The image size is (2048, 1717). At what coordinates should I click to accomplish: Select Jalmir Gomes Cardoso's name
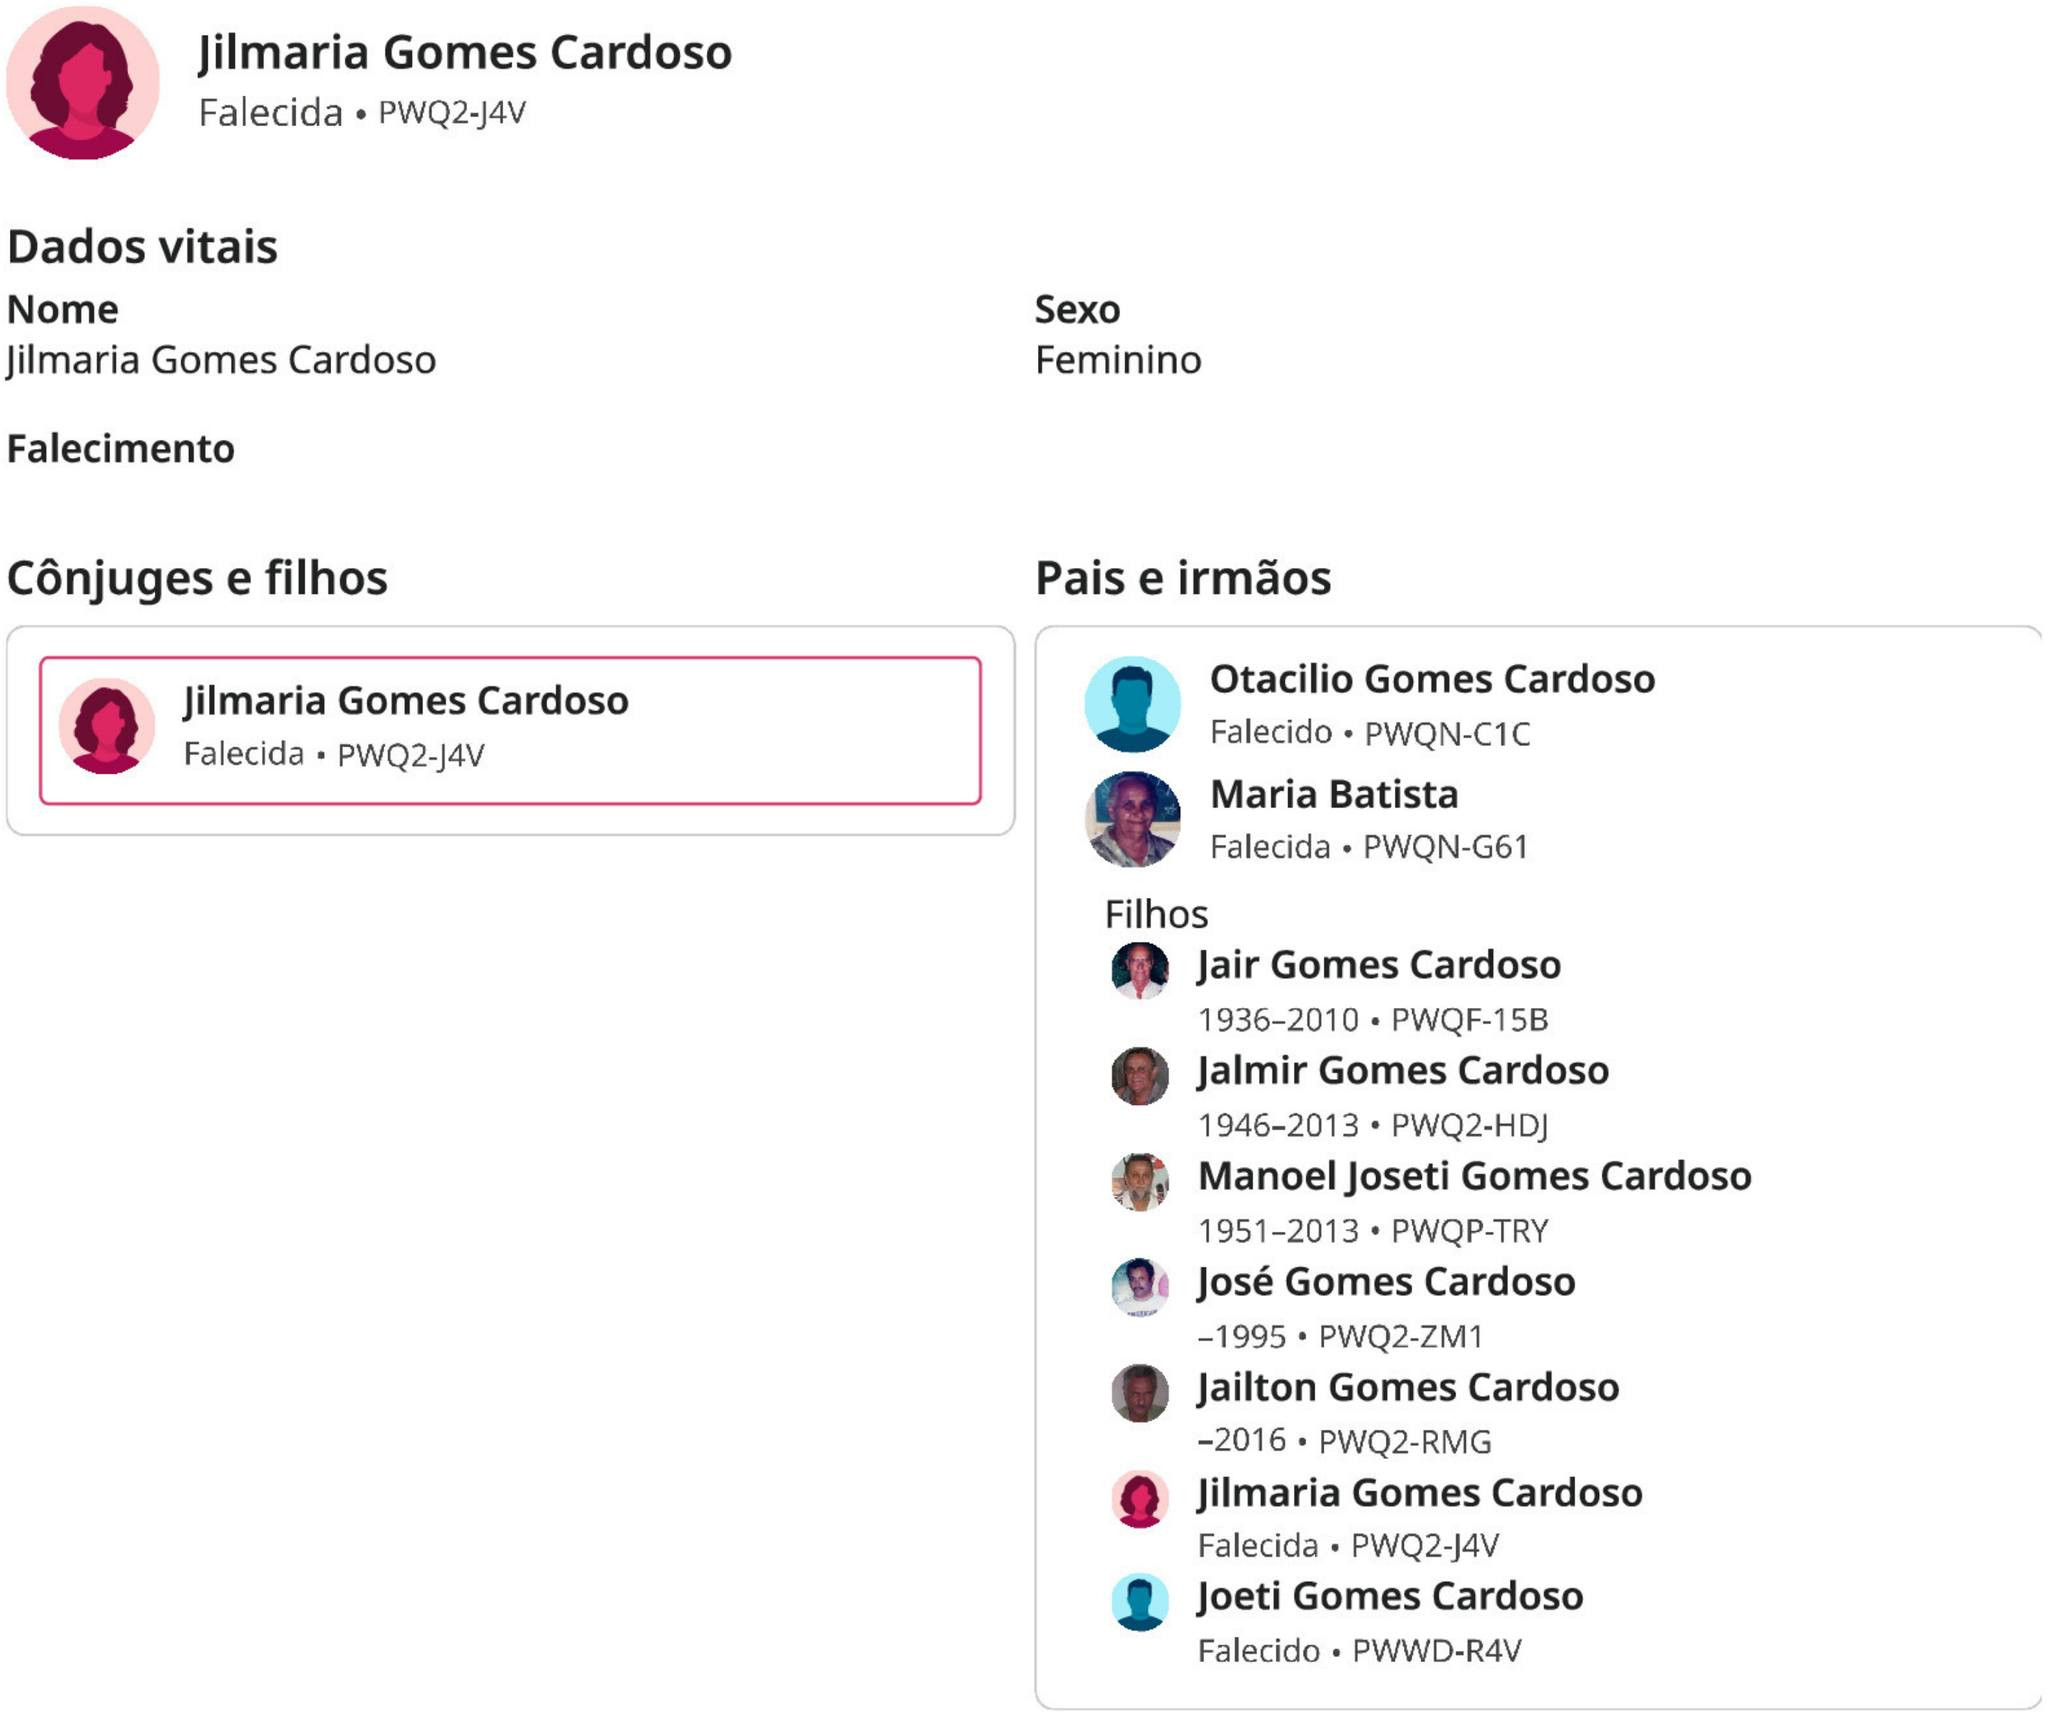coord(1403,1070)
